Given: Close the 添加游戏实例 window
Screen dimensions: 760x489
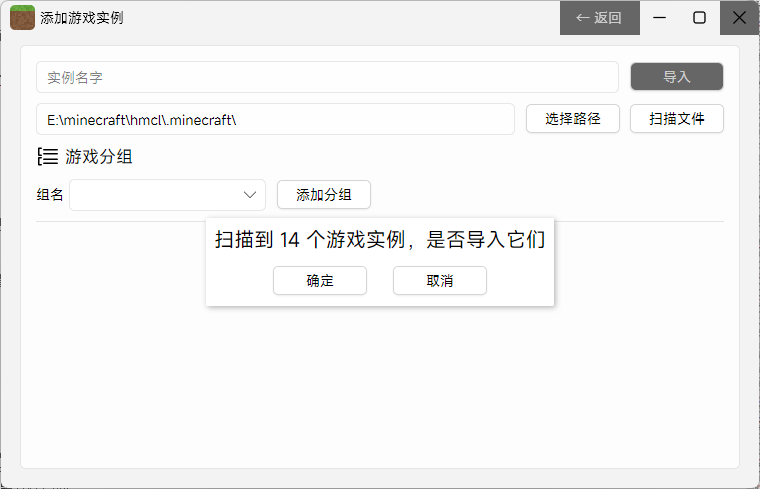Looking at the screenshot, I should (x=739, y=18).
